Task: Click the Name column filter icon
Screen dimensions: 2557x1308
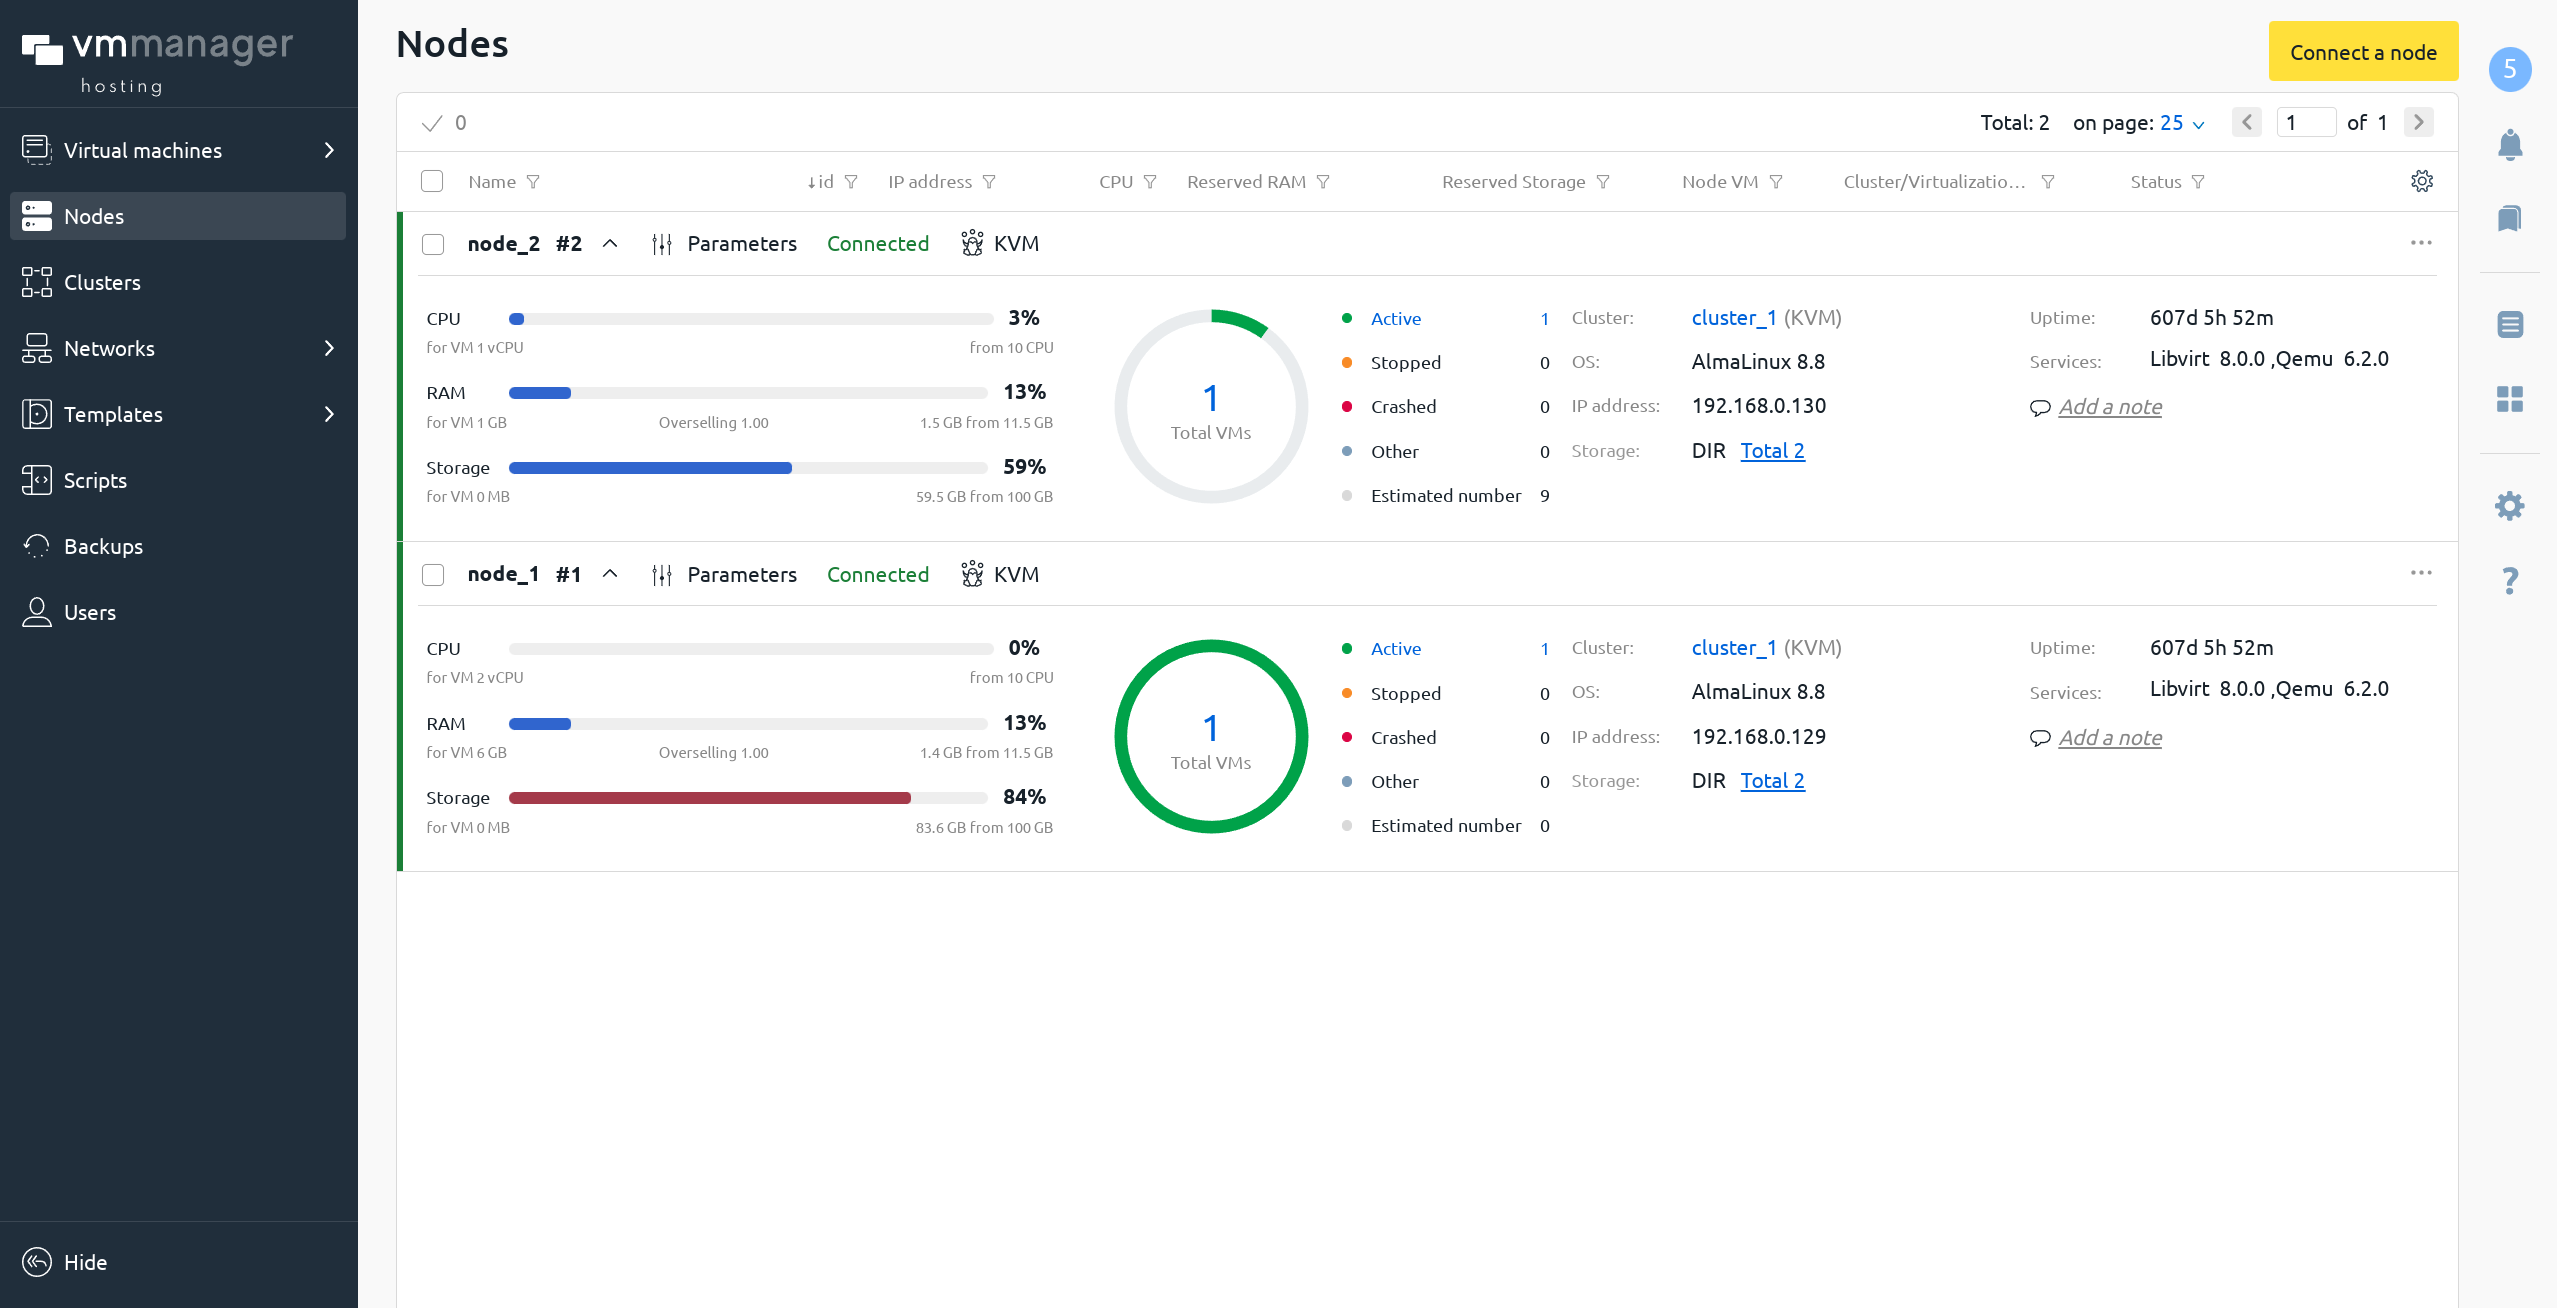Action: click(533, 182)
